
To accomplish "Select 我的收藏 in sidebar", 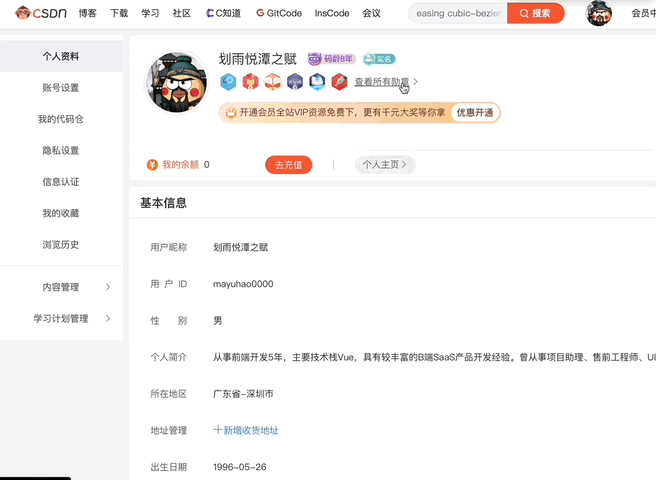I will click(61, 213).
